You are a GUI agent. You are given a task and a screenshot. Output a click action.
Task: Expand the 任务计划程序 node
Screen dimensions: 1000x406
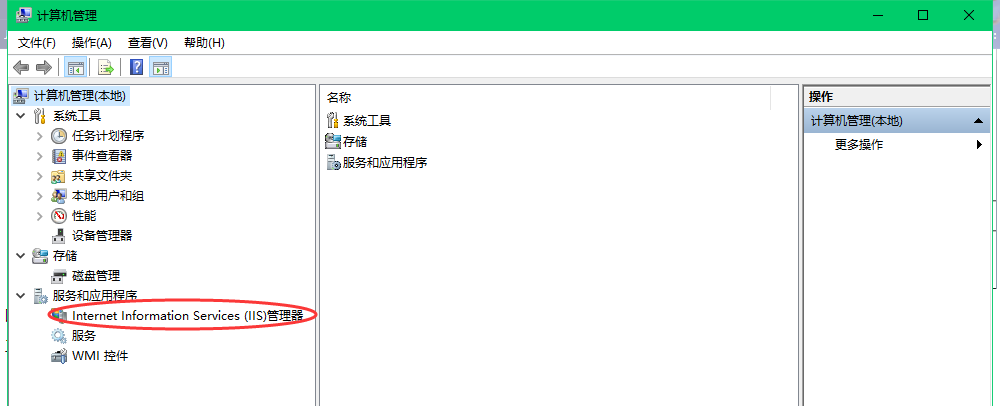[40, 136]
